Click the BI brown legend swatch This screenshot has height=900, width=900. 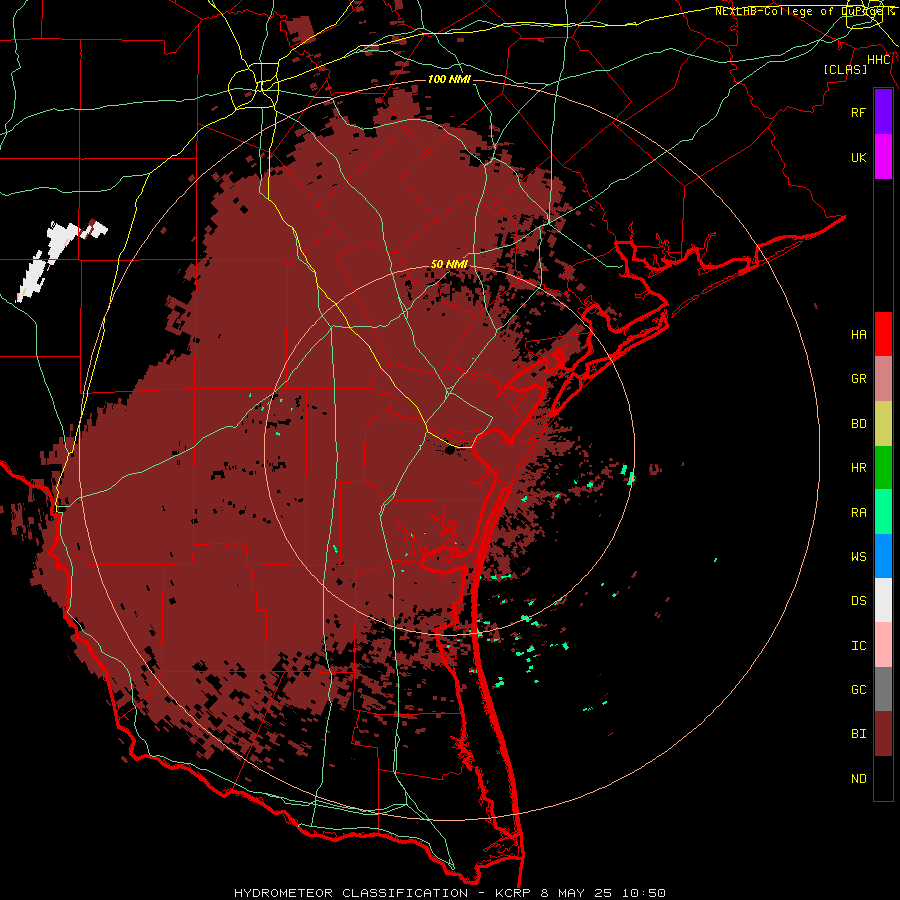tap(883, 734)
